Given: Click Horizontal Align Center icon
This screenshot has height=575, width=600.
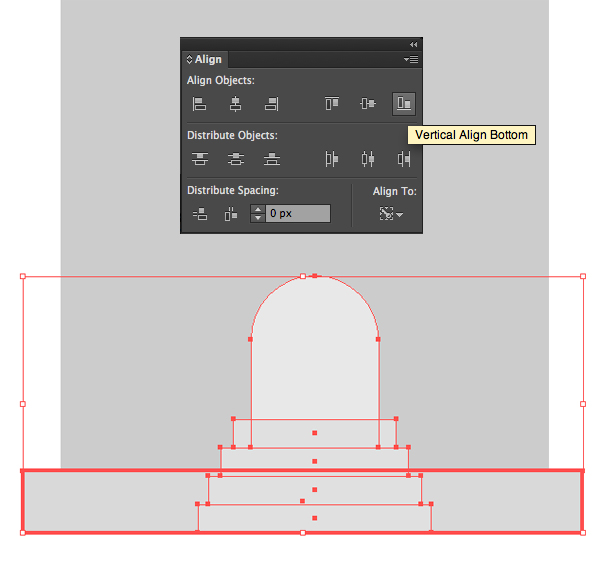Looking at the screenshot, I should pyautogui.click(x=235, y=104).
